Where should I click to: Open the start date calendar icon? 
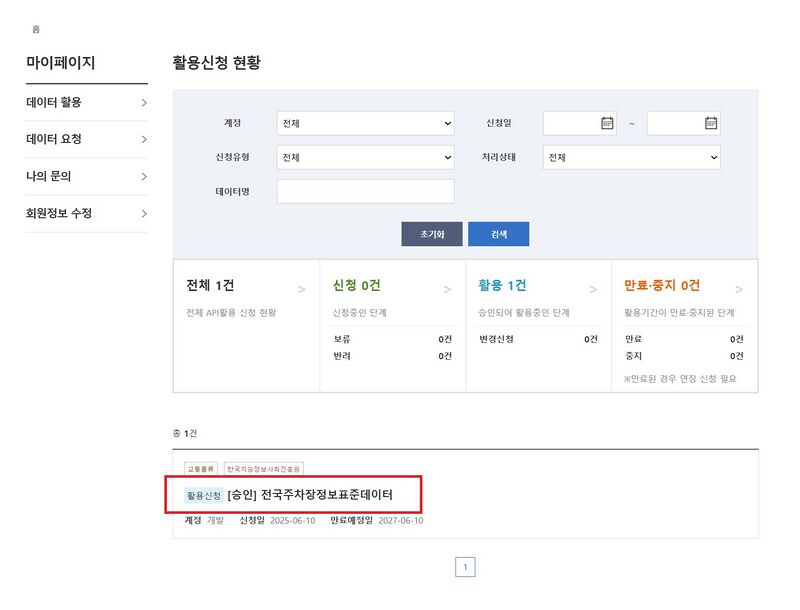[x=607, y=123]
